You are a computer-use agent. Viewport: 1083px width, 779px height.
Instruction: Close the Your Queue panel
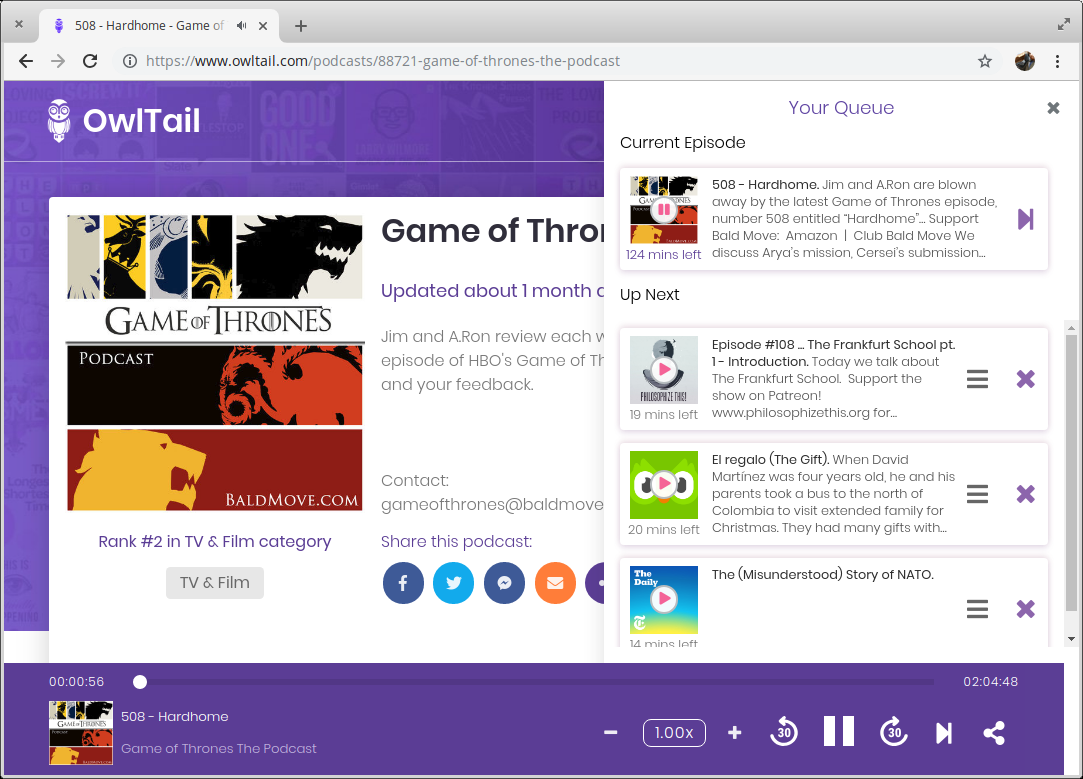pos(1053,108)
